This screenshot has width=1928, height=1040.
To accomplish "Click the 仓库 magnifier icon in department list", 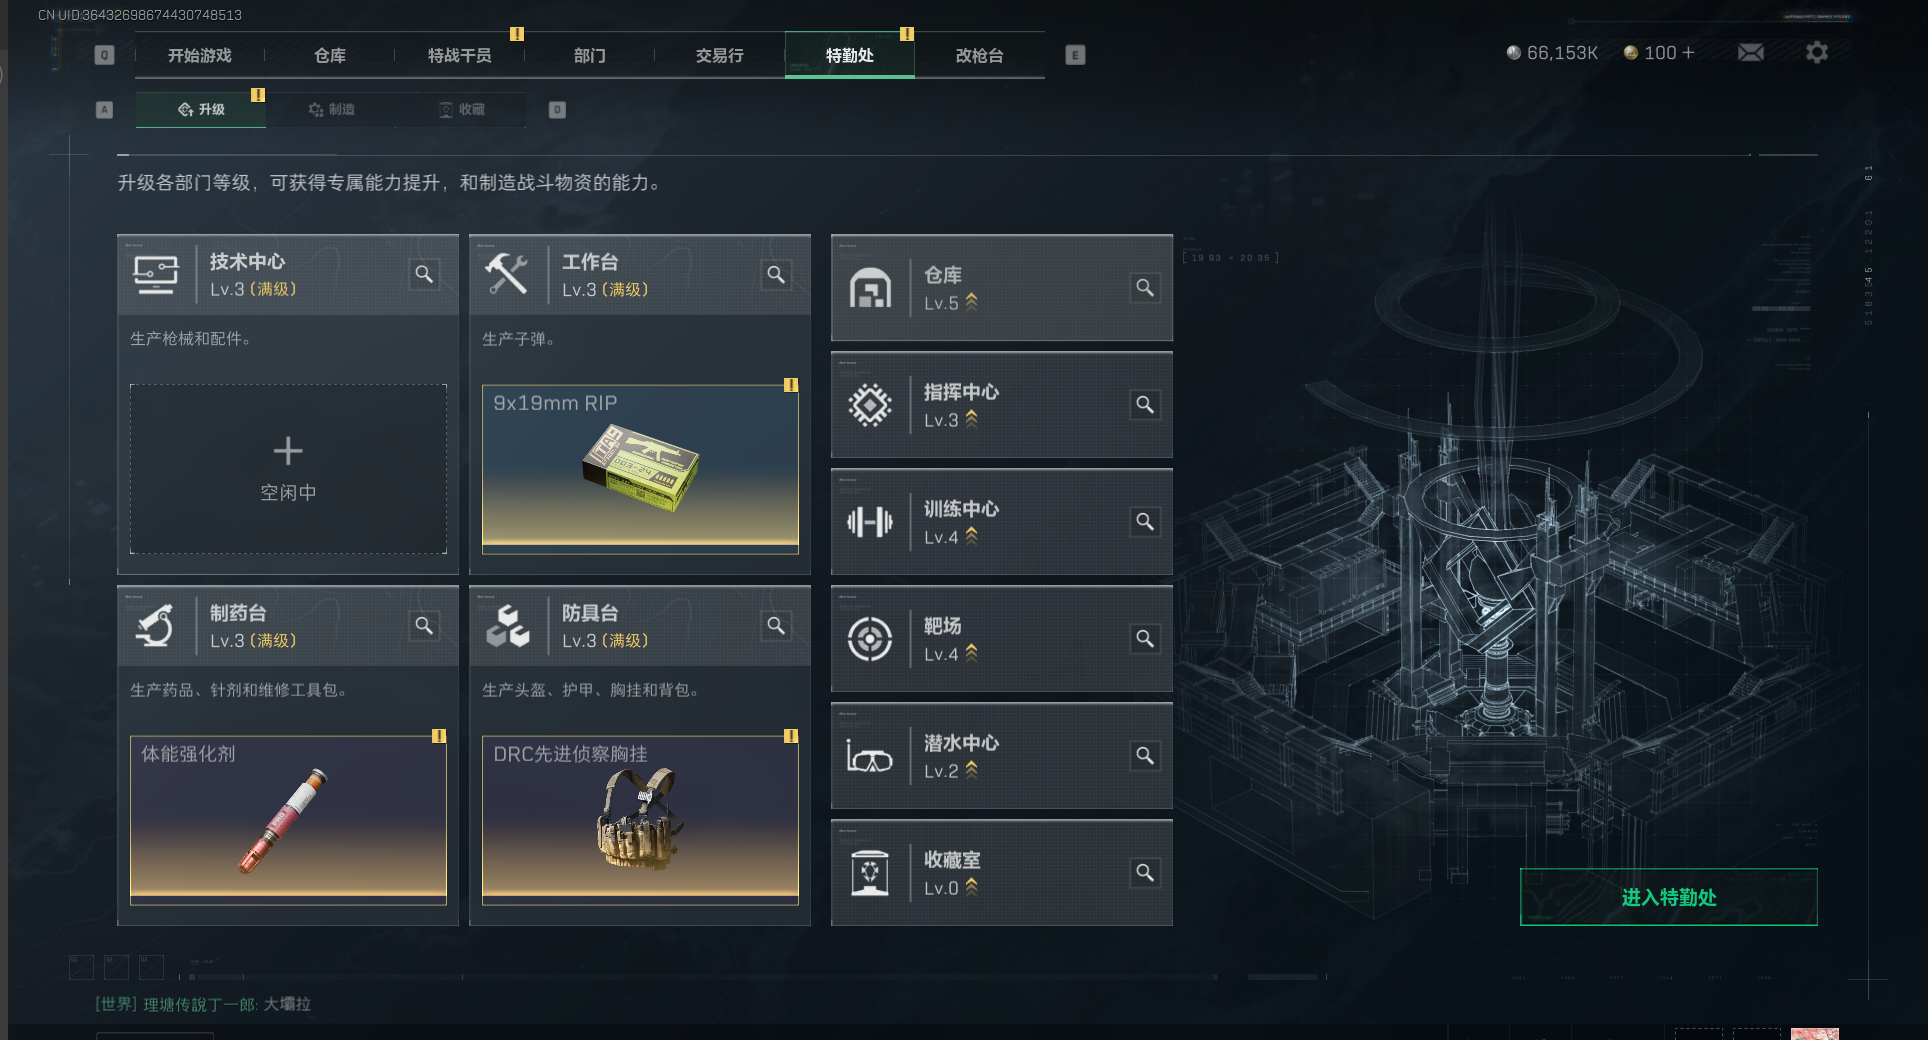I will (x=1145, y=288).
